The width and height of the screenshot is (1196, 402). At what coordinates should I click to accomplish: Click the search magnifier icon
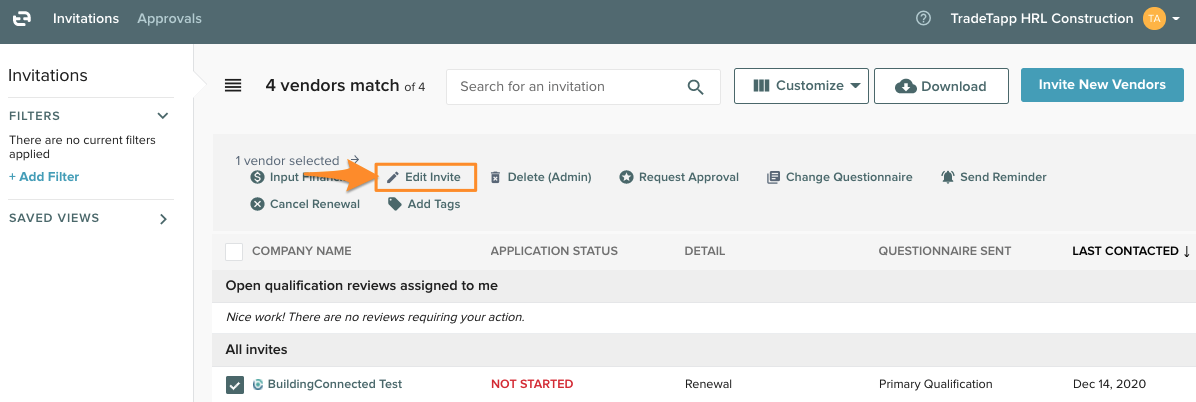[x=696, y=87]
